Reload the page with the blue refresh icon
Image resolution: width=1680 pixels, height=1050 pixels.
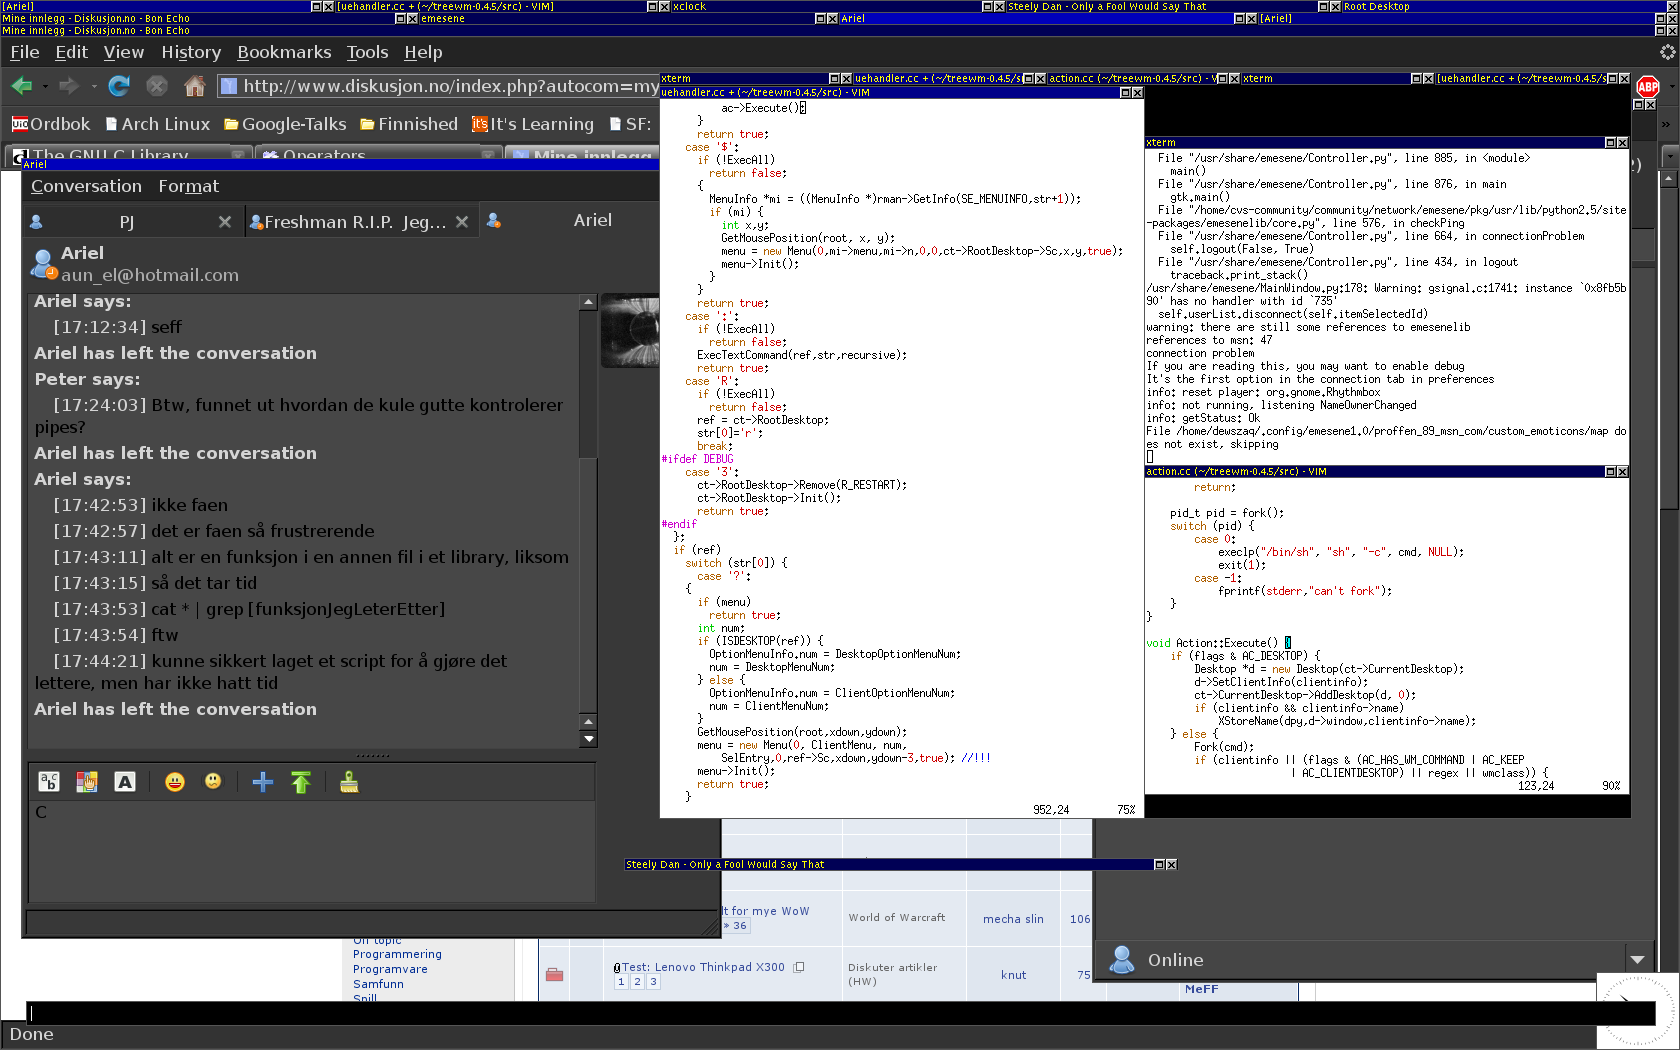pyautogui.click(x=119, y=86)
